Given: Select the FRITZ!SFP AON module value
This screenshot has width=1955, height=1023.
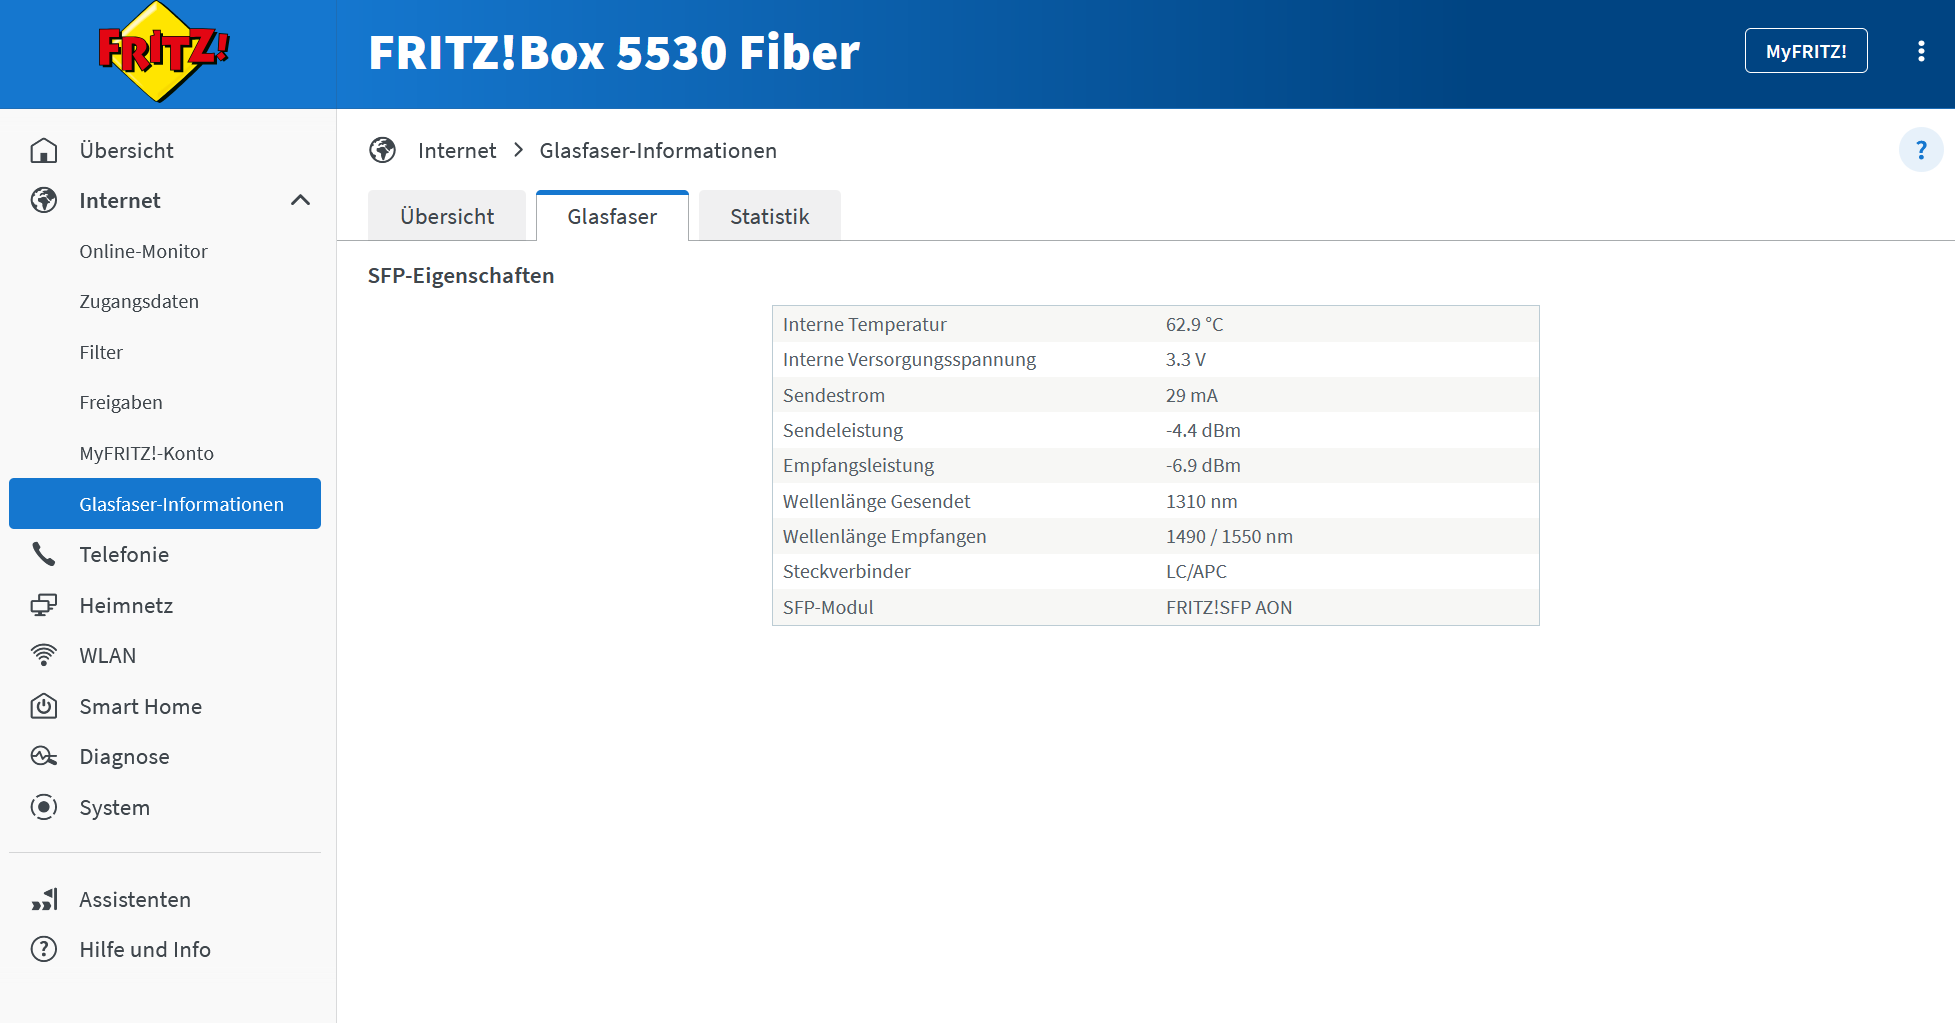Looking at the screenshot, I should (1229, 607).
